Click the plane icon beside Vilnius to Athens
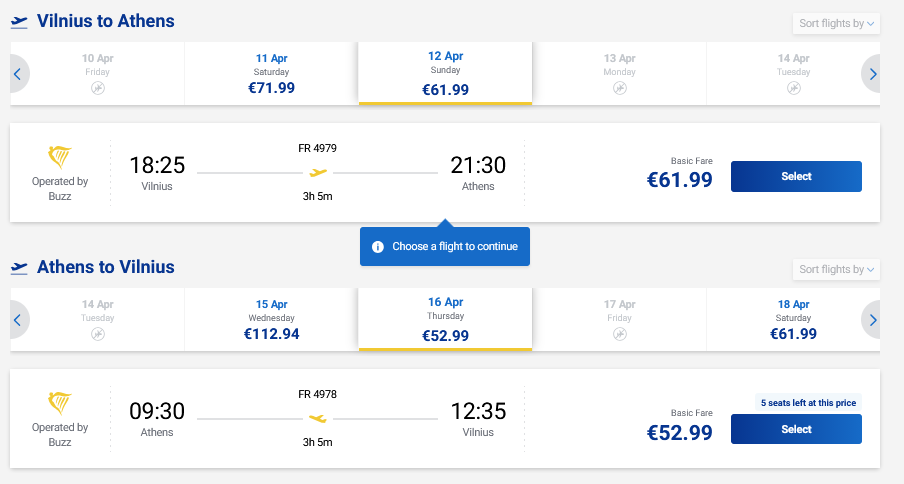This screenshot has width=904, height=484. pos(19,22)
